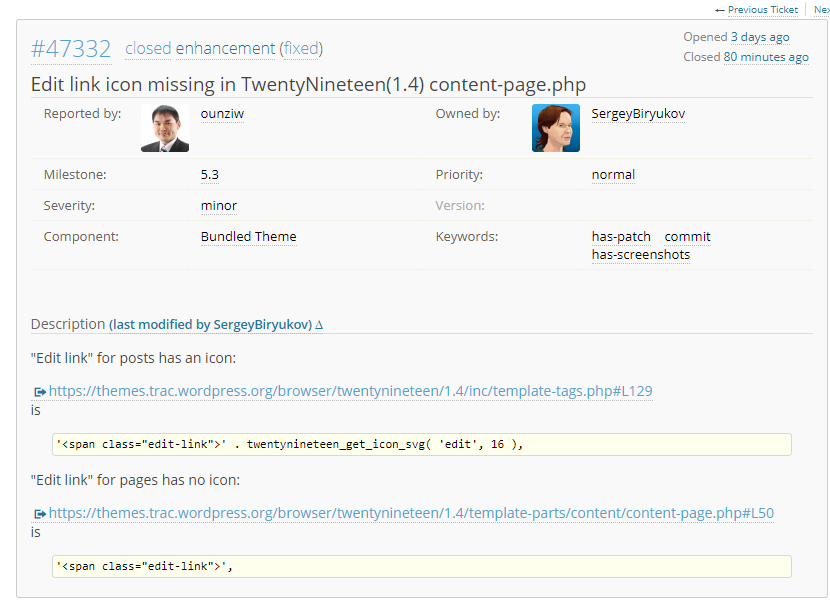This screenshot has height=615, width=830.
Task: Click ounziw's reporter avatar photo
Action: (165, 128)
